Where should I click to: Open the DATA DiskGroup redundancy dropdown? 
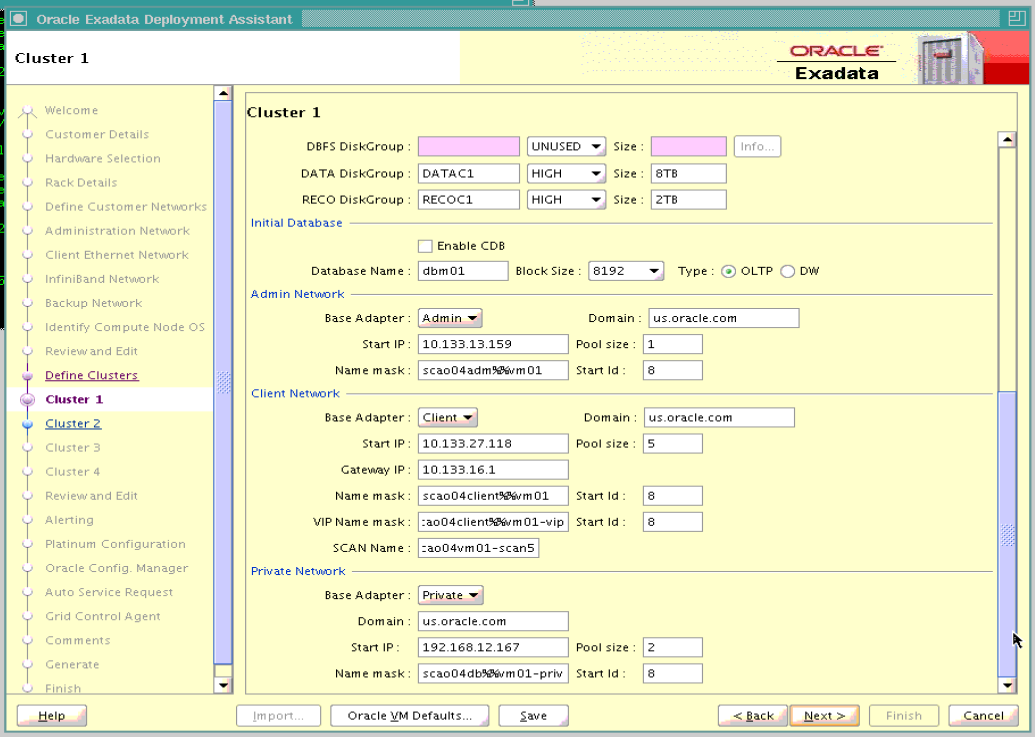566,174
